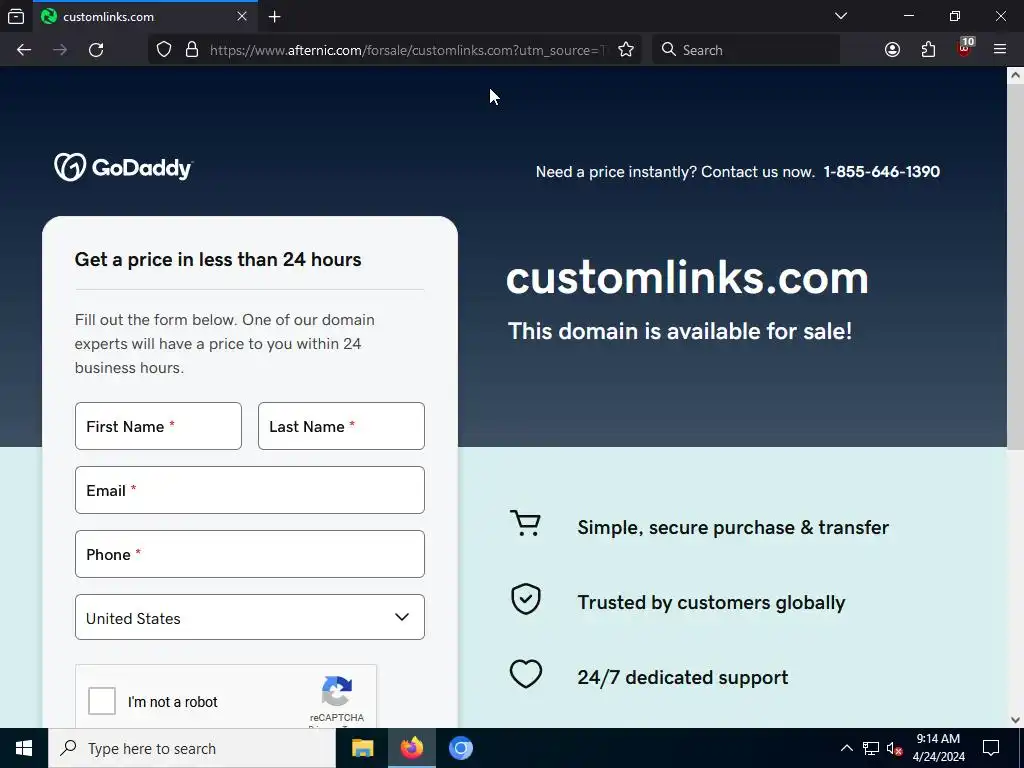Bookmark this page with the star
Viewport: 1024px width, 768px height.
[626, 50]
